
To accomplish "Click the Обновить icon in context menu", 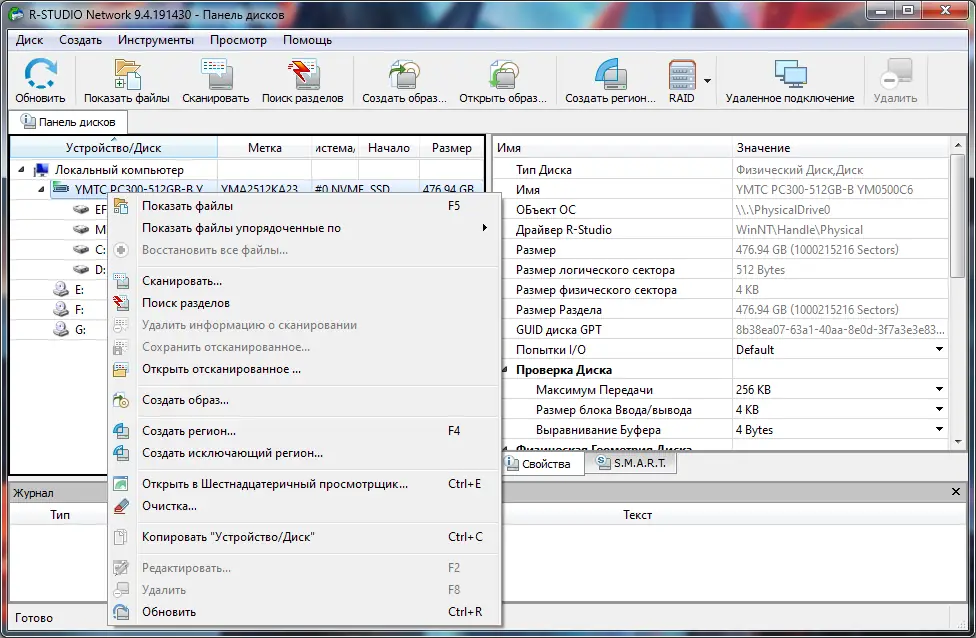I will [121, 612].
